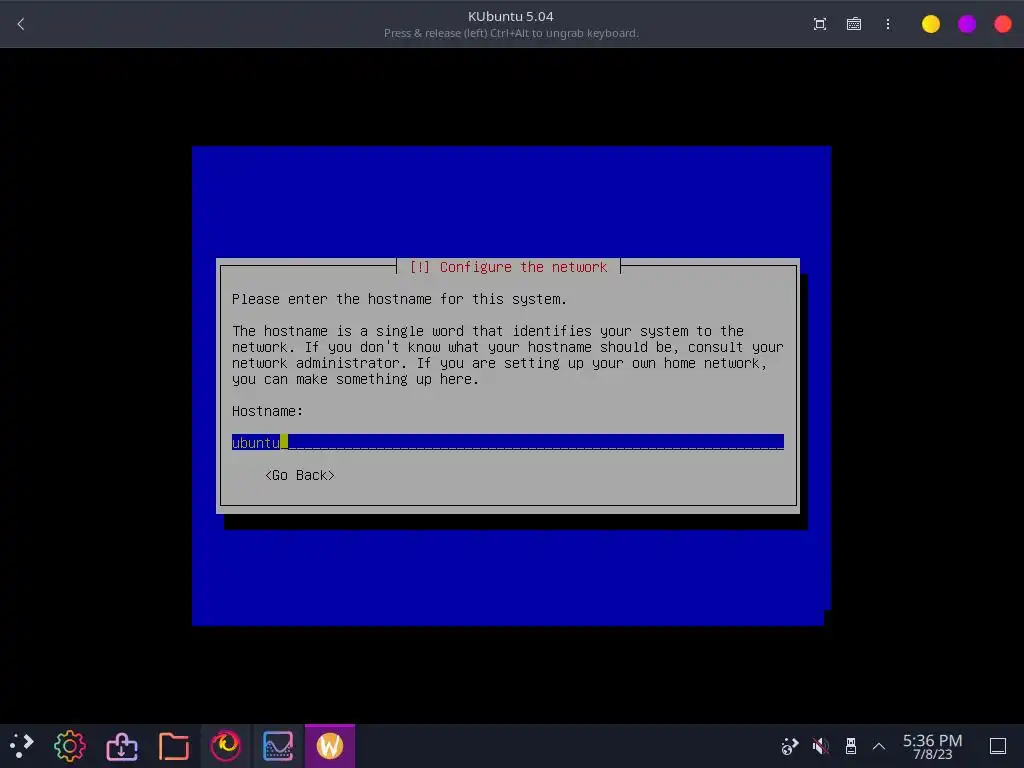Image resolution: width=1024 pixels, height=768 pixels.
Task: Switch to the active W app in taskbar
Action: 330,746
